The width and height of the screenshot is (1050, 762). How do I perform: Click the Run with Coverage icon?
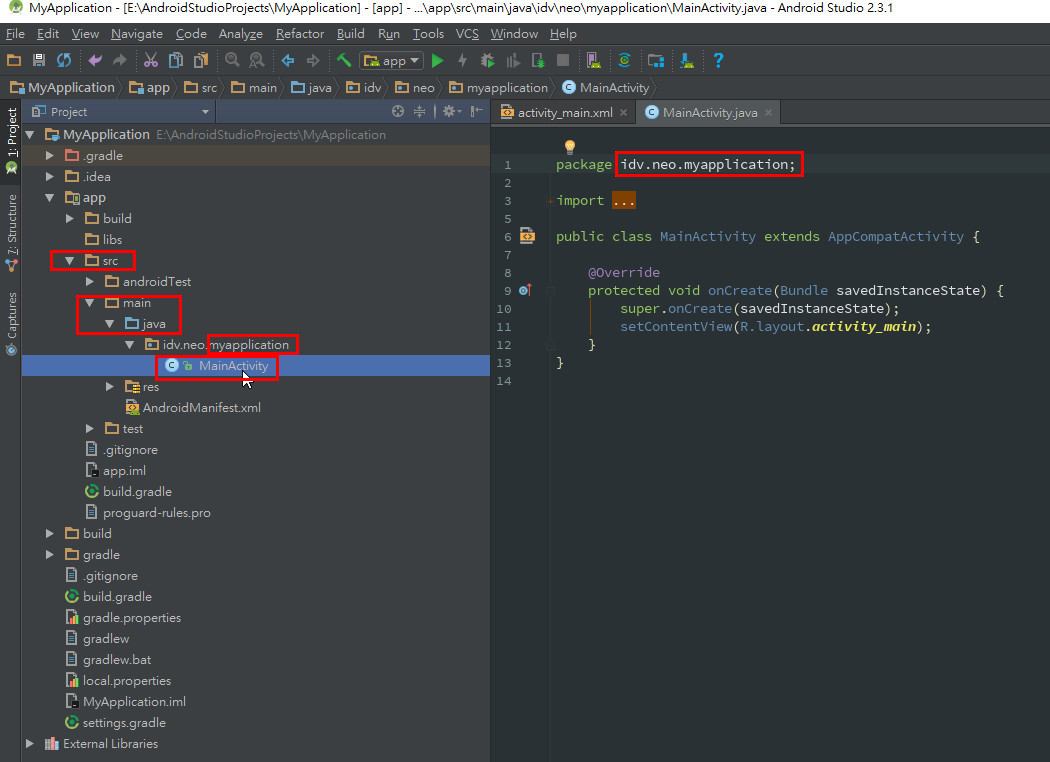point(513,61)
